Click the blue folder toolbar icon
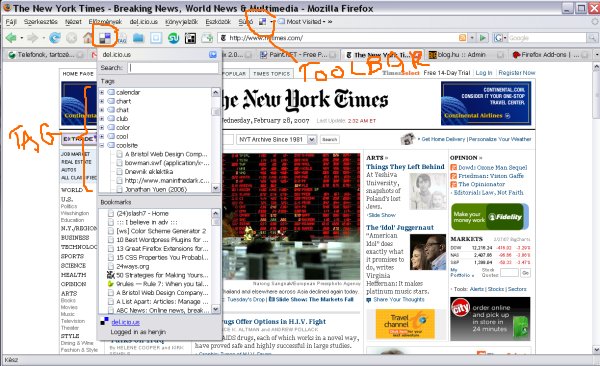 pyautogui.click(x=138, y=38)
